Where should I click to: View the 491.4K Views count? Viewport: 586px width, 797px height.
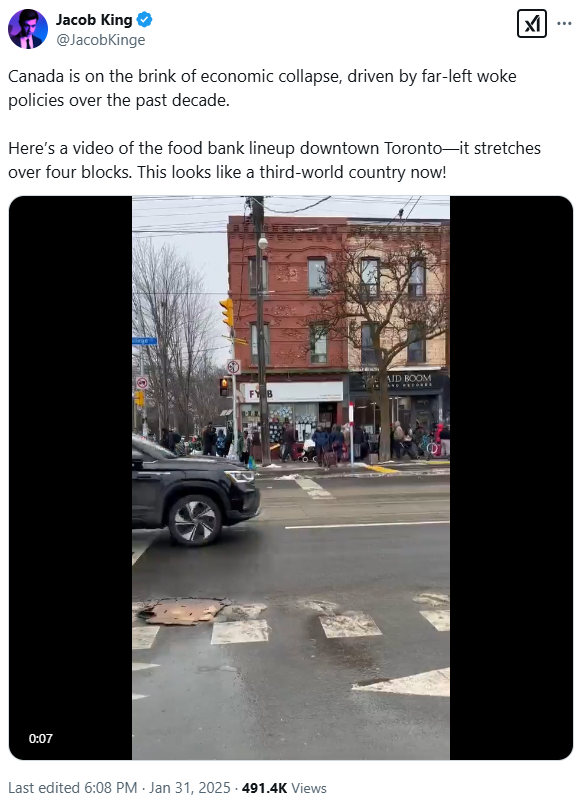(284, 788)
